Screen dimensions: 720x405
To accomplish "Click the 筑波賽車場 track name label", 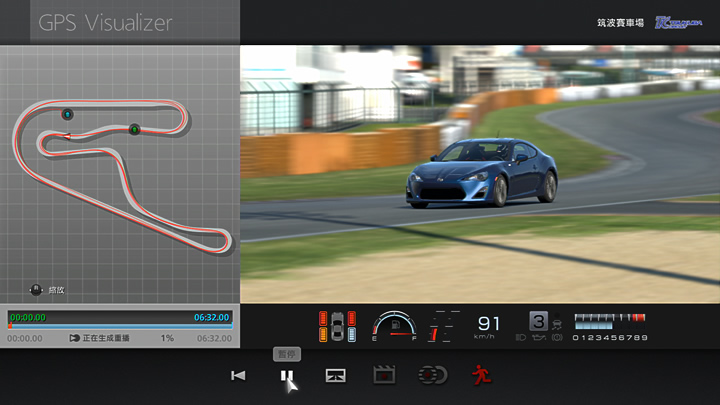I will (x=620, y=22).
